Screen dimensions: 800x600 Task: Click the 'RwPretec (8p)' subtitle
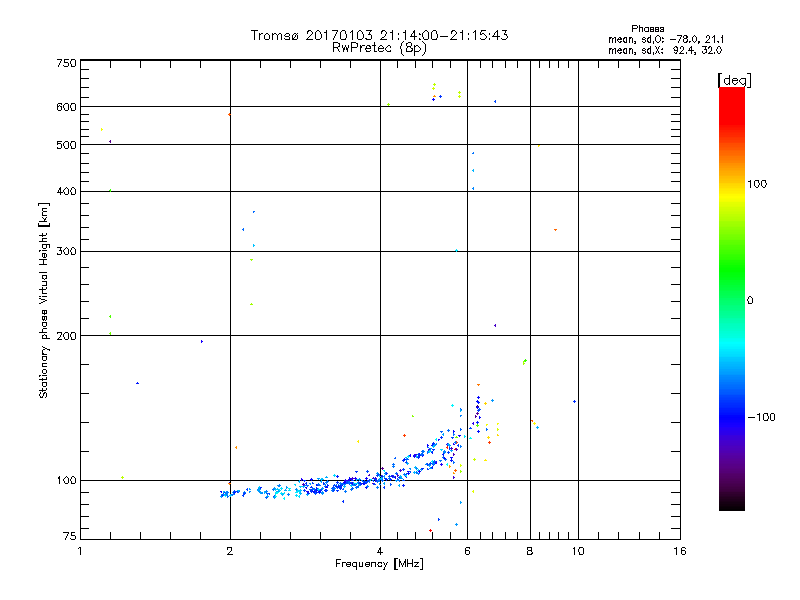379,48
